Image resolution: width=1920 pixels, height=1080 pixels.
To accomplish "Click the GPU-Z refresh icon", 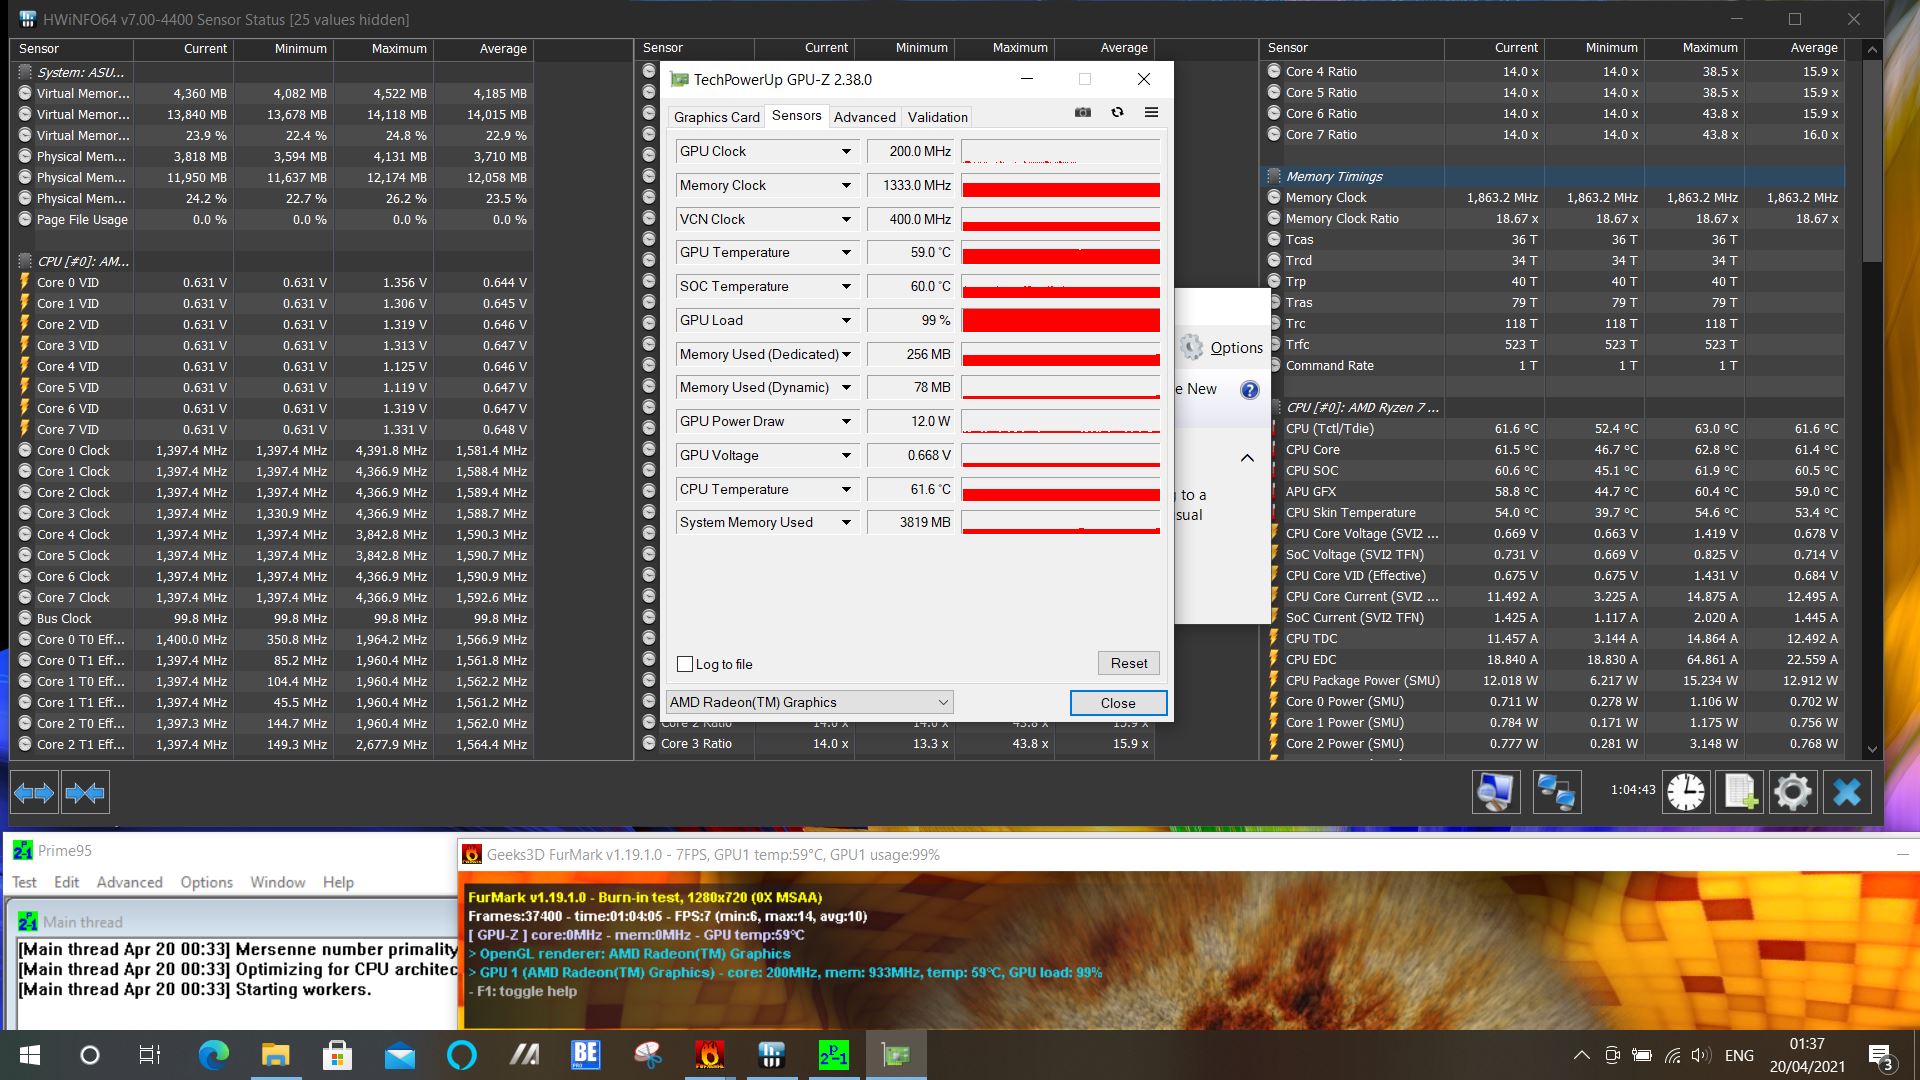I will point(1117,113).
